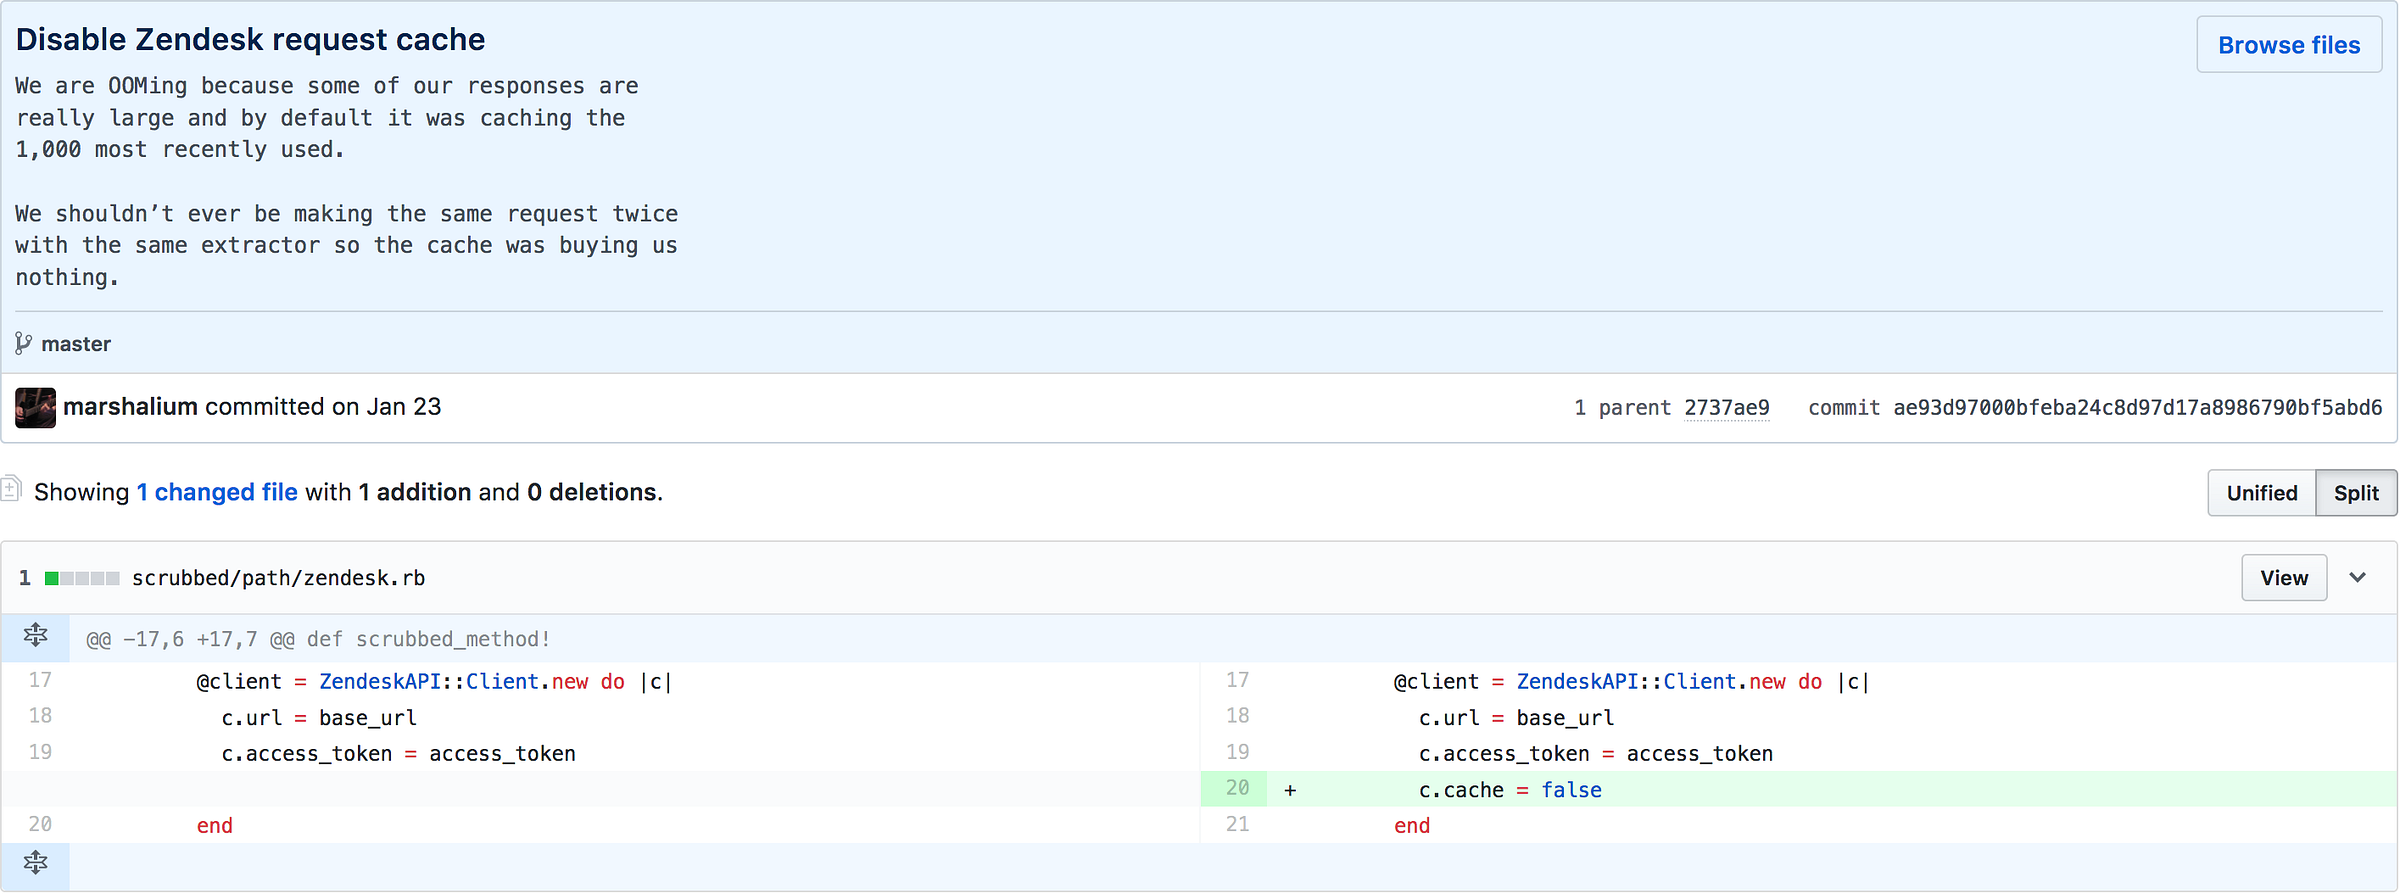
Task: Open marshalium's avatar image
Action: [35, 408]
